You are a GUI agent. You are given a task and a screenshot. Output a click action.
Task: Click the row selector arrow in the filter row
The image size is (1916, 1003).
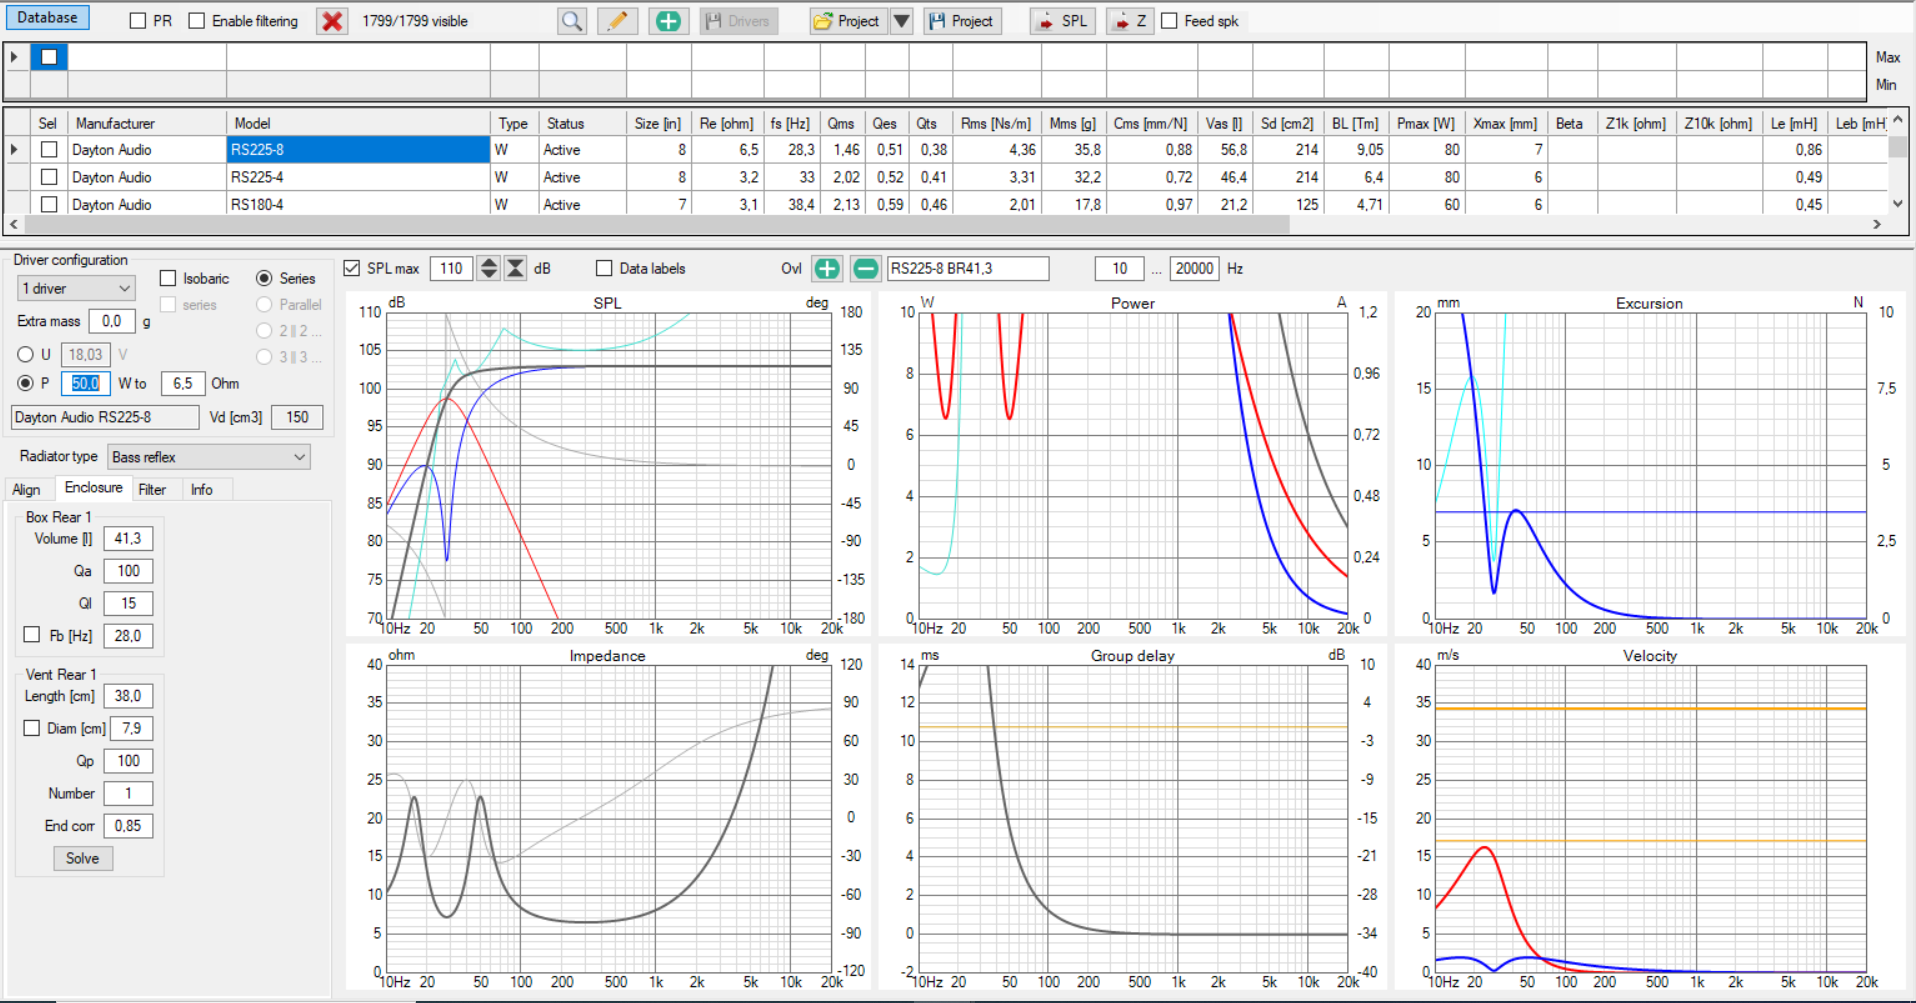[14, 57]
